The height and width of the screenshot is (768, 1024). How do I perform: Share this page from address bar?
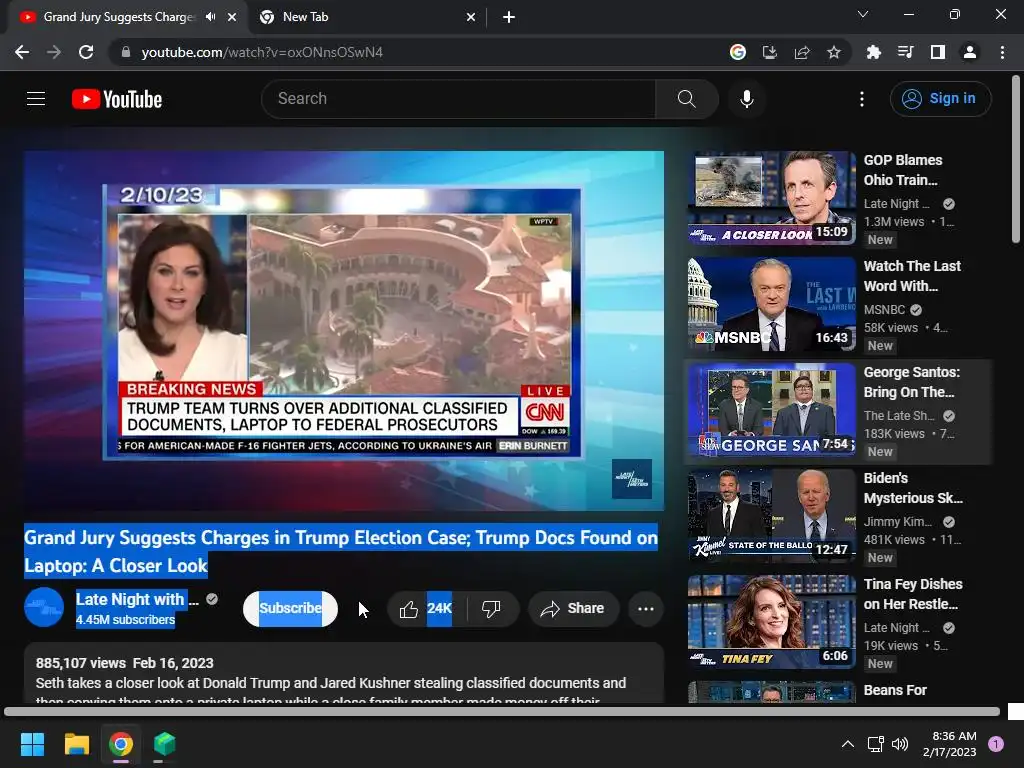pos(802,52)
